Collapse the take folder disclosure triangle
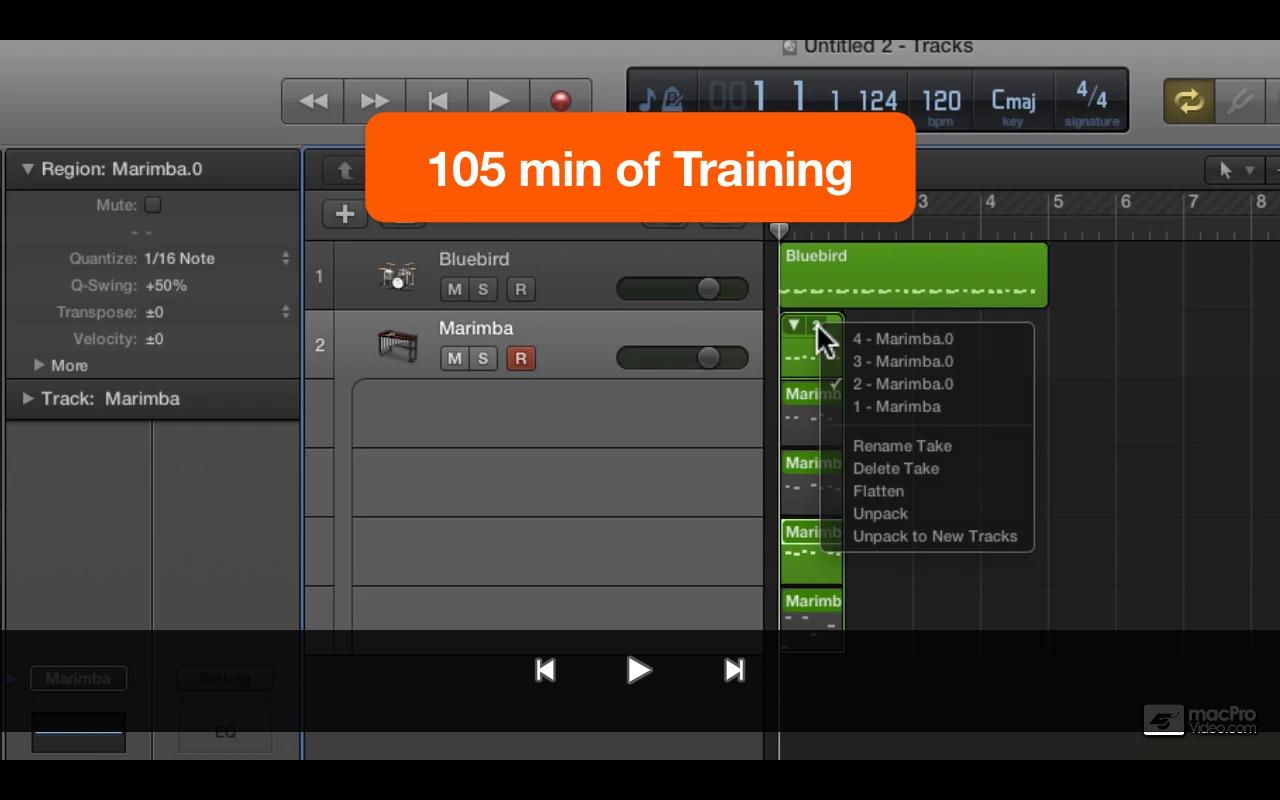Screen dimensions: 1280x800 [794, 325]
